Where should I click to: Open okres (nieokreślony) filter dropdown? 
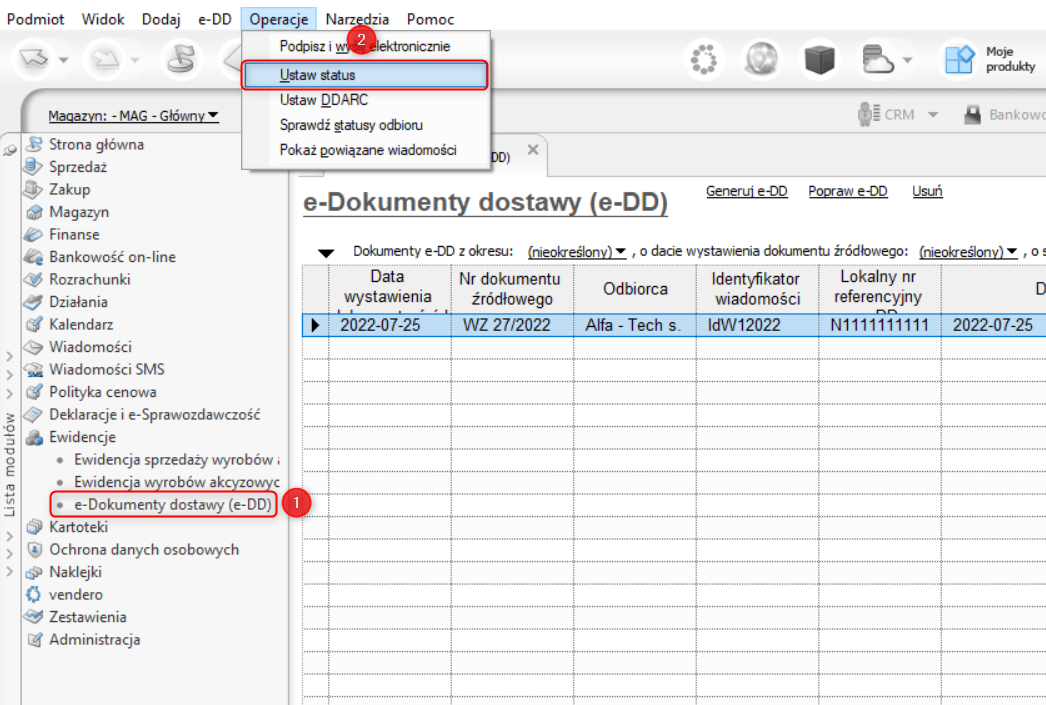[576, 252]
